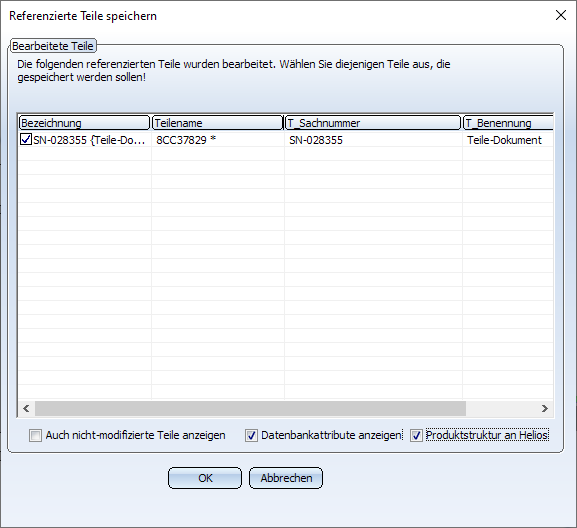
Task: Click Teilename cell 8CC37829 *
Action: [186, 140]
